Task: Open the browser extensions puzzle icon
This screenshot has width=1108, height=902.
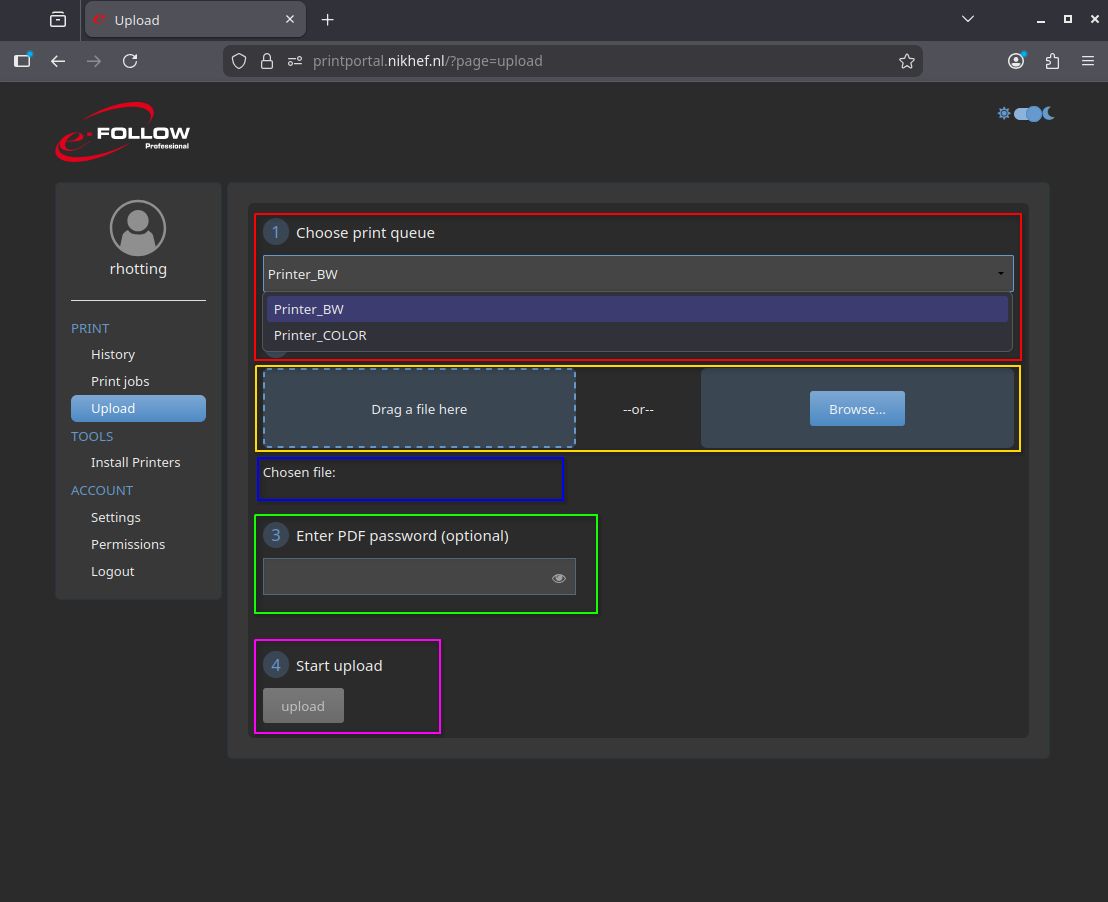Action: pyautogui.click(x=1052, y=61)
